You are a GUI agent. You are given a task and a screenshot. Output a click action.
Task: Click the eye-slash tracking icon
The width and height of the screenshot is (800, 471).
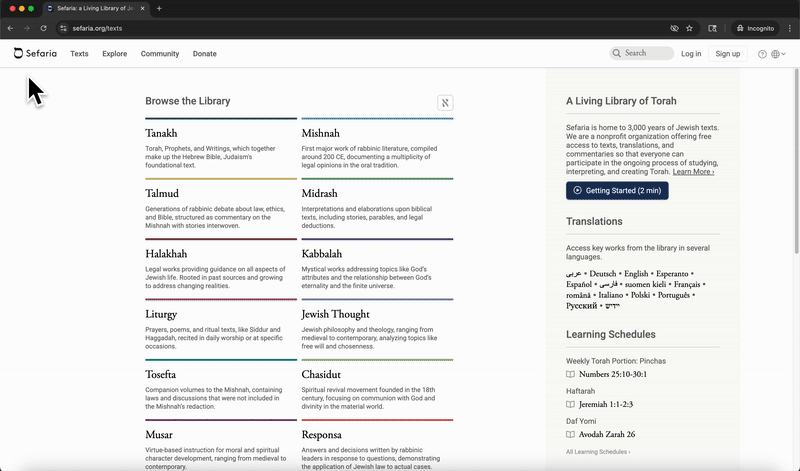pos(674,29)
